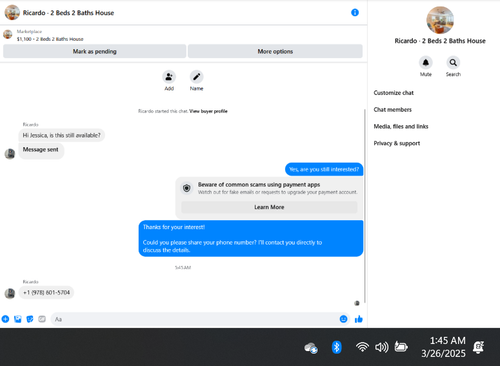The image size is (500, 366).
Task: Expand Media, files and links section
Action: [401, 126]
